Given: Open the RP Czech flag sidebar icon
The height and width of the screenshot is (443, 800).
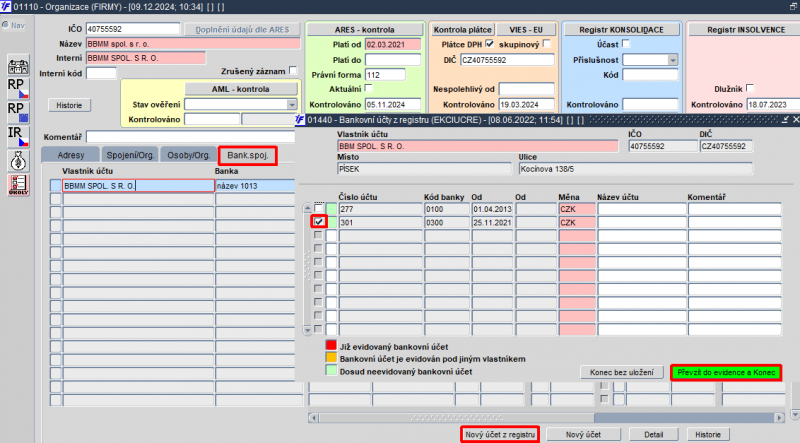Looking at the screenshot, I should pos(18,88).
